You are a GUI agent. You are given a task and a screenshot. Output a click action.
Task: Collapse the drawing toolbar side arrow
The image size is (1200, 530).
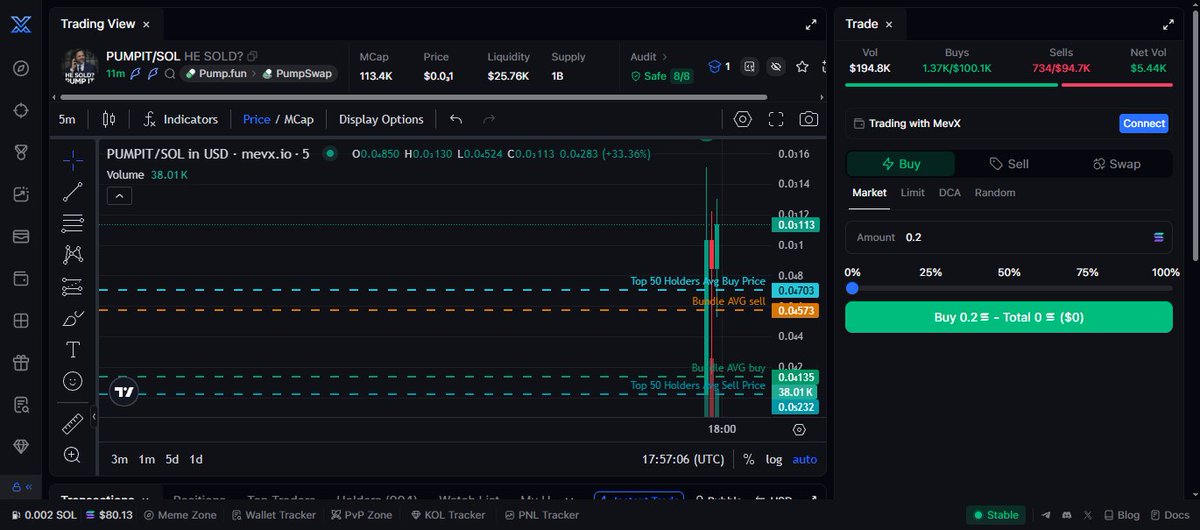(93, 417)
